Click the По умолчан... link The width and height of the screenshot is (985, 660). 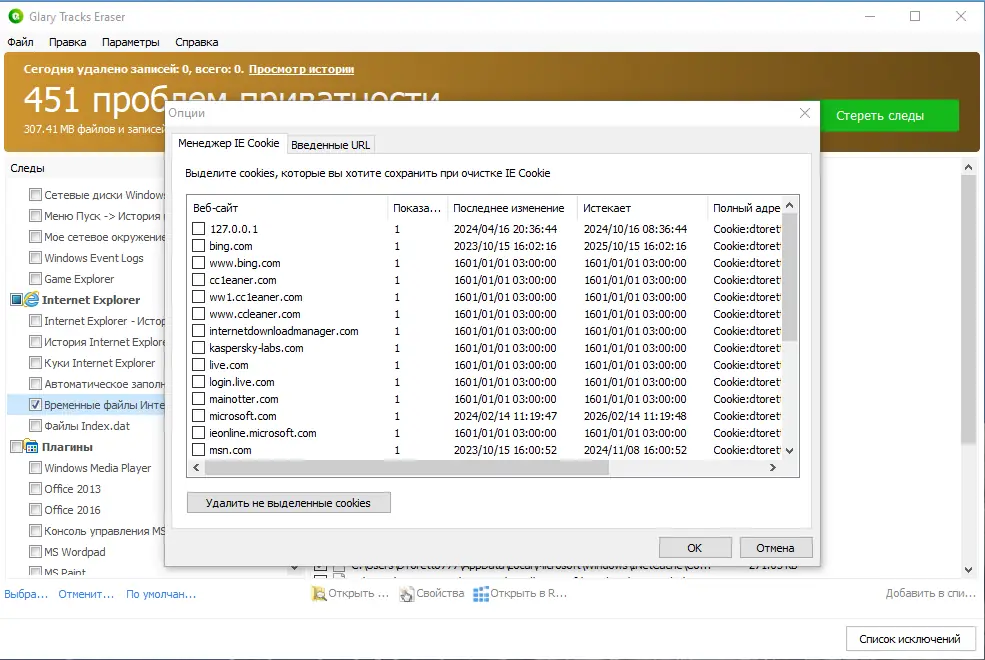[161, 594]
